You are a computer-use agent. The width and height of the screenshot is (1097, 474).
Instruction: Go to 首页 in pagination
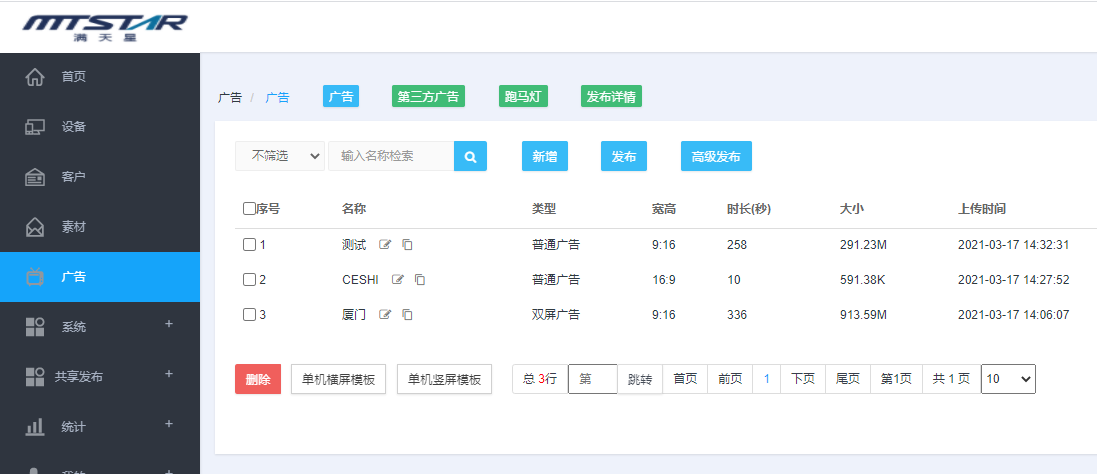click(685, 379)
